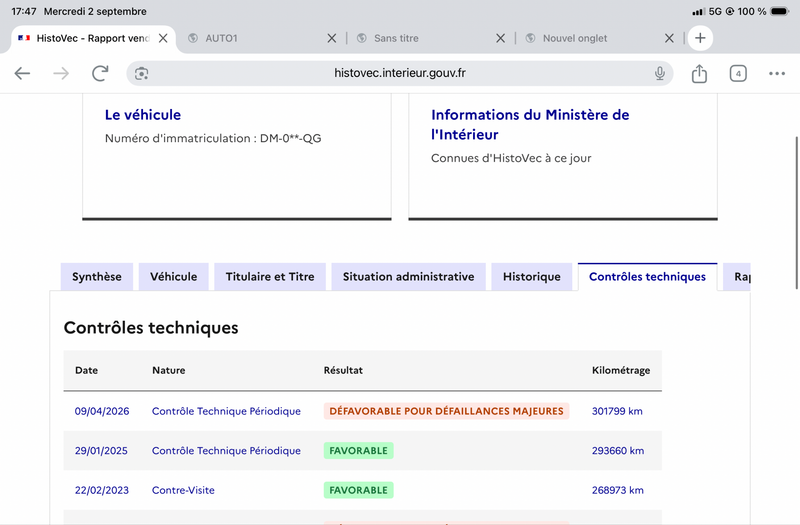Open the Synthèse tab
Screen dimensions: 800x525
click(97, 277)
